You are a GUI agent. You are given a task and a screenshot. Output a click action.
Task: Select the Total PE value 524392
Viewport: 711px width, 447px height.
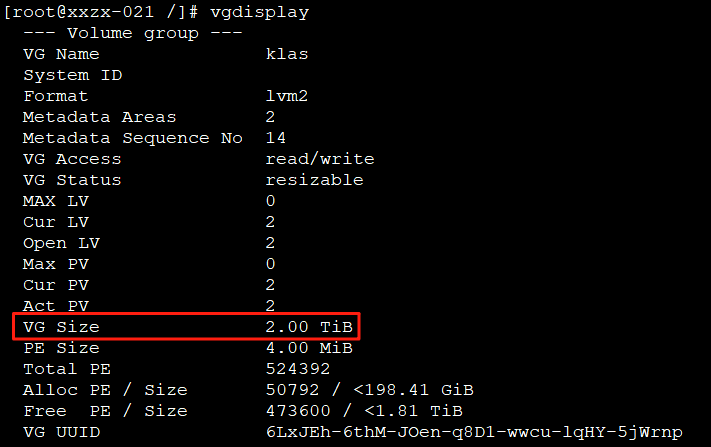coord(298,369)
